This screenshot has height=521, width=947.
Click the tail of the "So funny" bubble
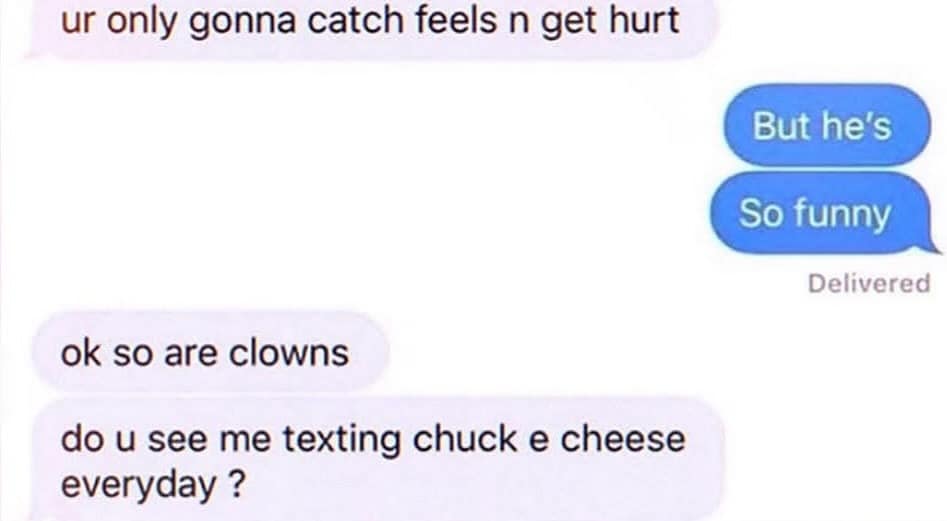tap(929, 244)
